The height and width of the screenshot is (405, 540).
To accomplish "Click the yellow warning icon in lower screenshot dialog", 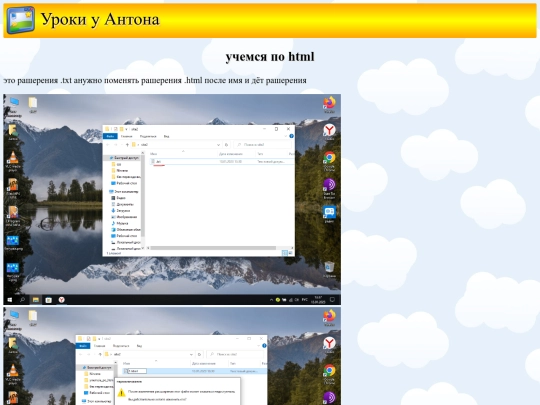I will pos(121,392).
